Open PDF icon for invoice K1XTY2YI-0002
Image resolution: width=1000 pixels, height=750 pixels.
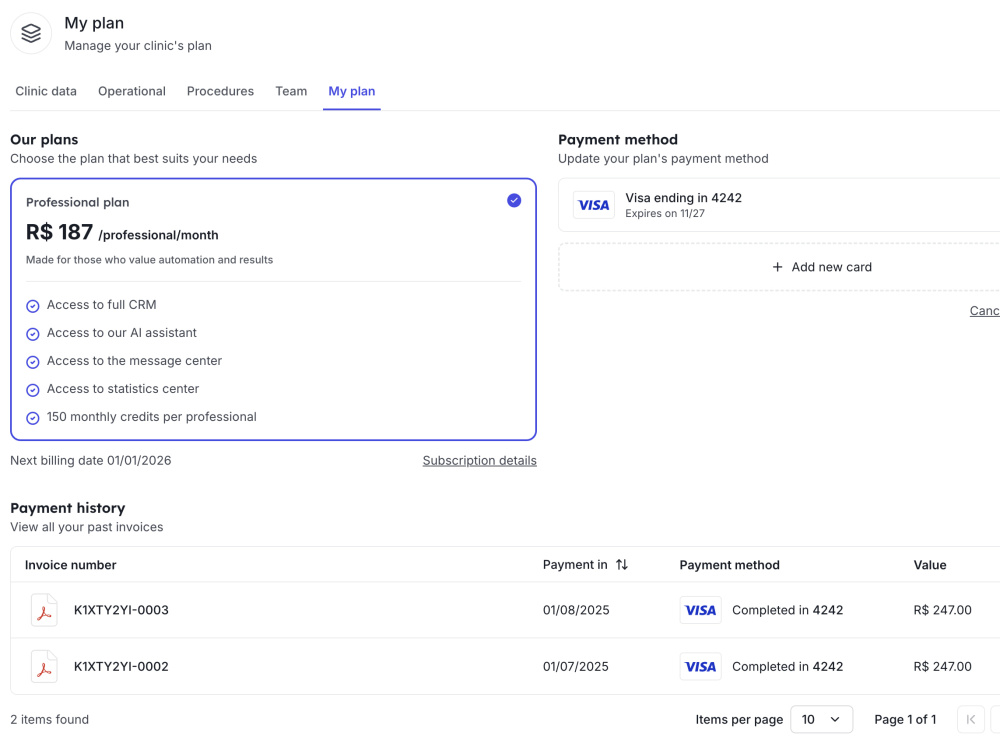(x=44, y=666)
